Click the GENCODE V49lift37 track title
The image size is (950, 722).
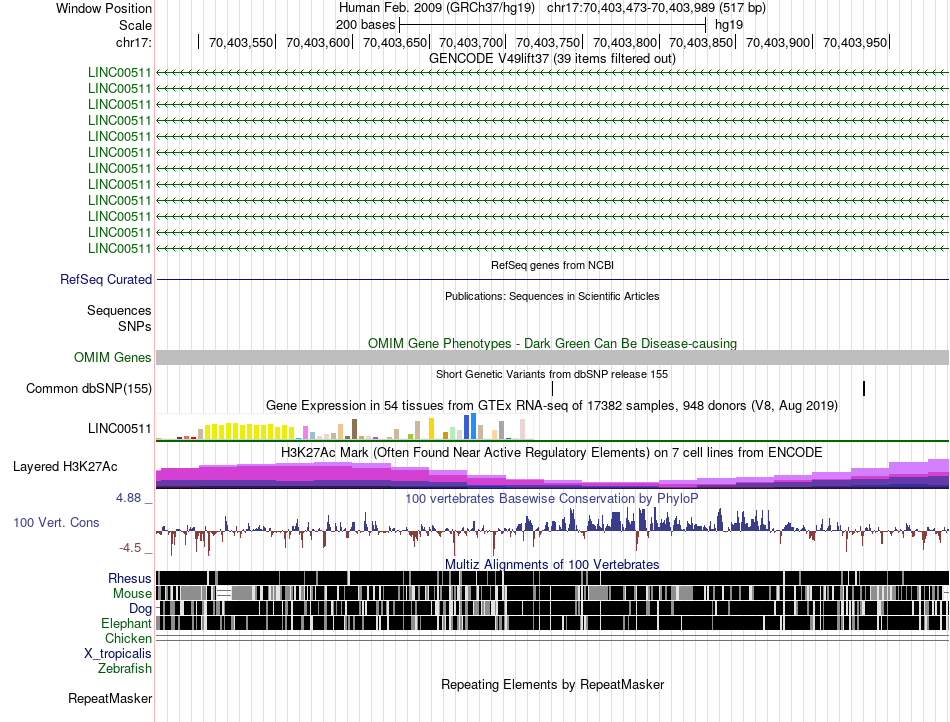click(552, 58)
